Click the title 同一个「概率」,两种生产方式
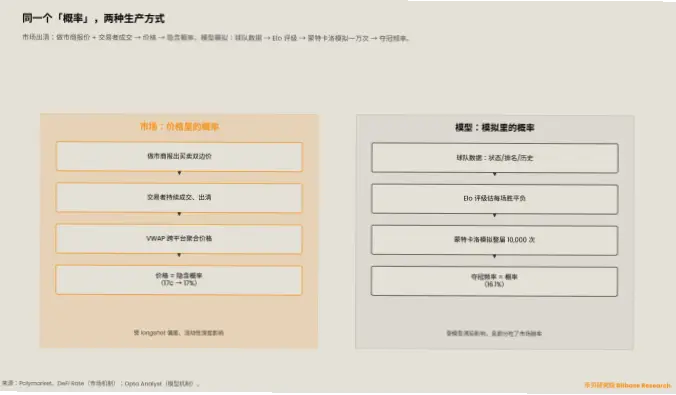The width and height of the screenshot is (676, 395). tap(93, 19)
